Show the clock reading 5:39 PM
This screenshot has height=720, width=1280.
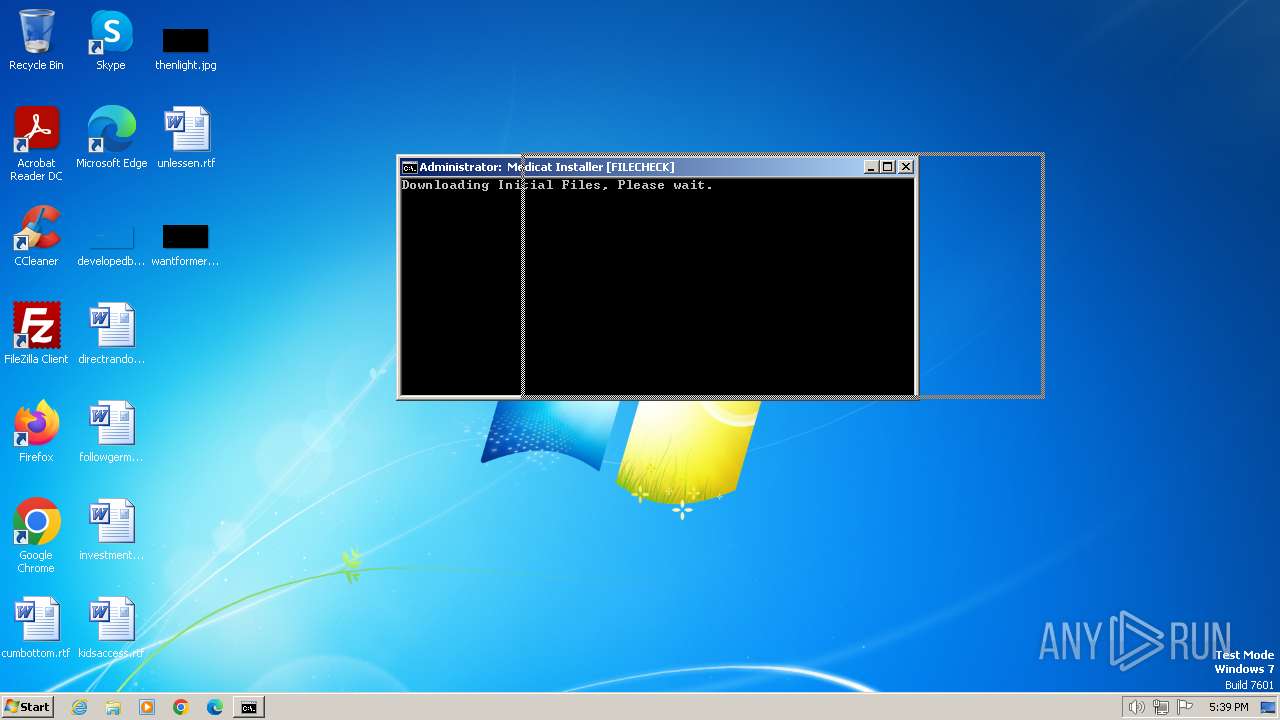click(x=1228, y=707)
